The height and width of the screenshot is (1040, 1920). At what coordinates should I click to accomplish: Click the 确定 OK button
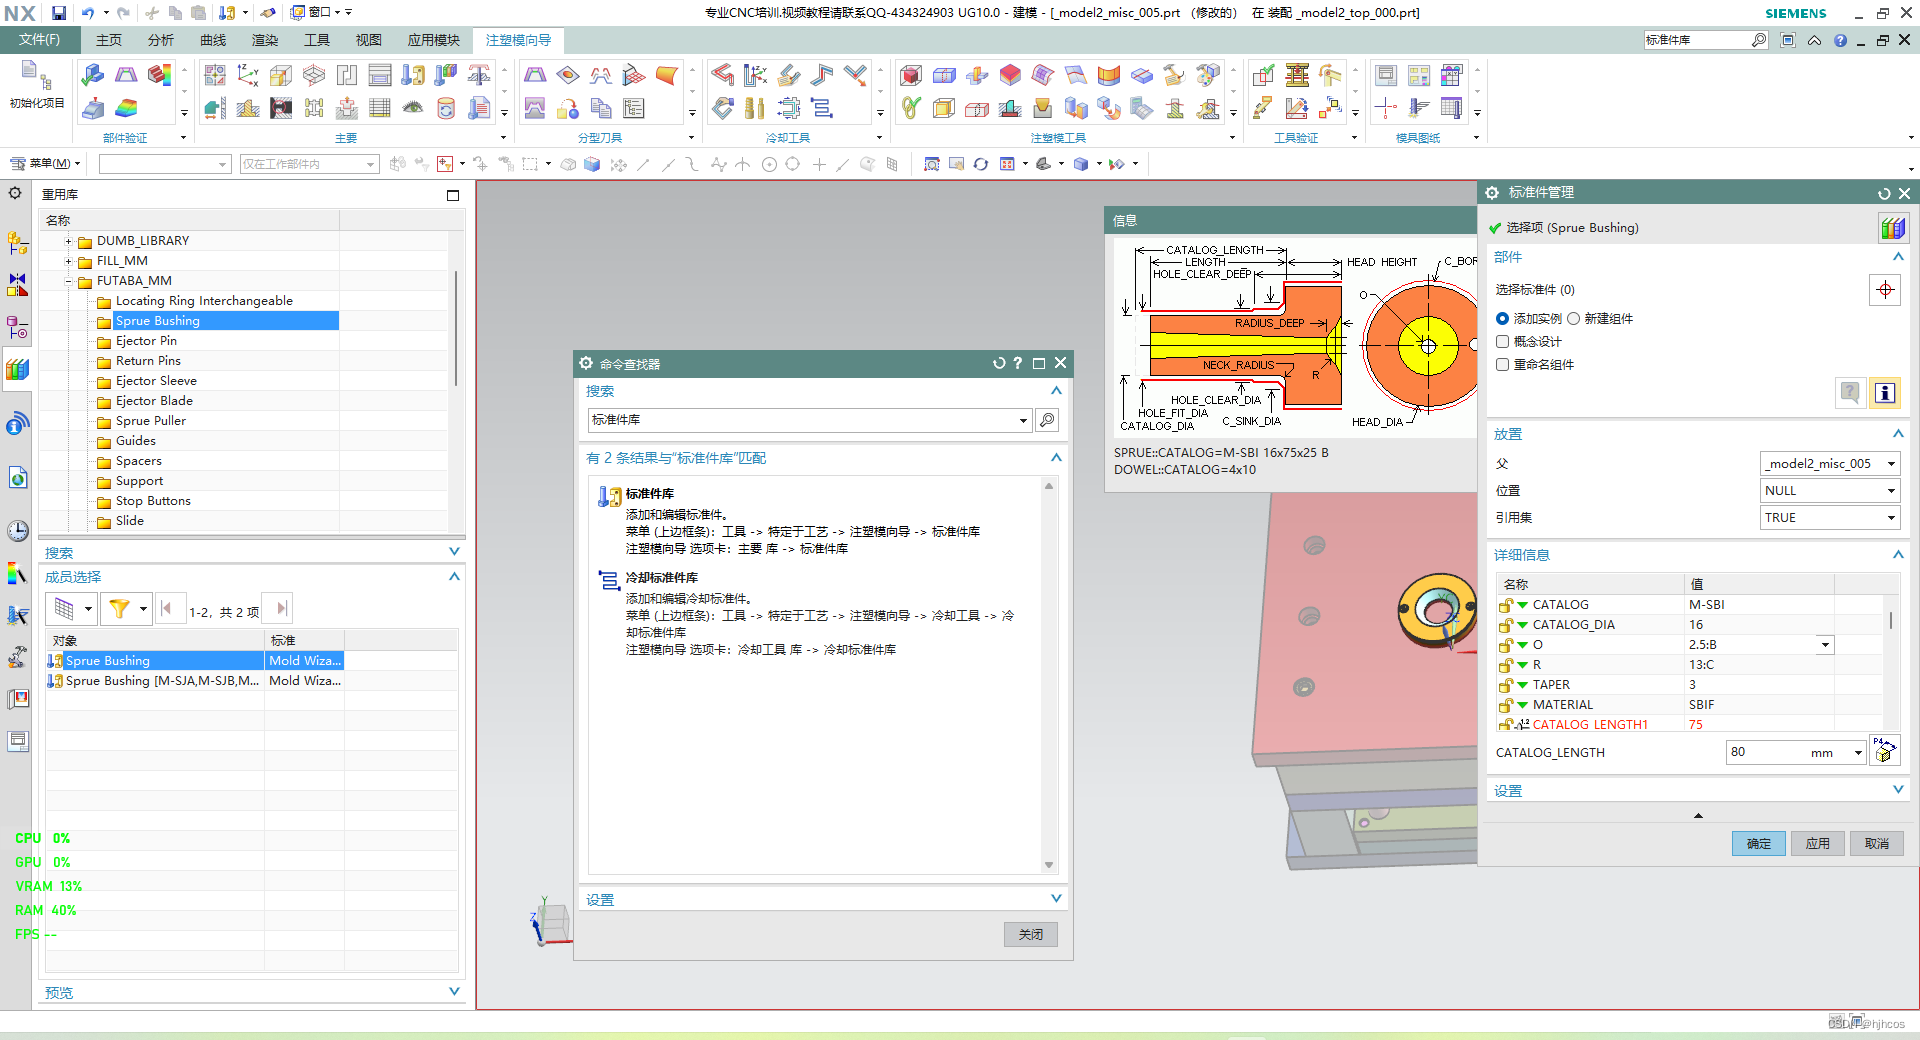1758,843
